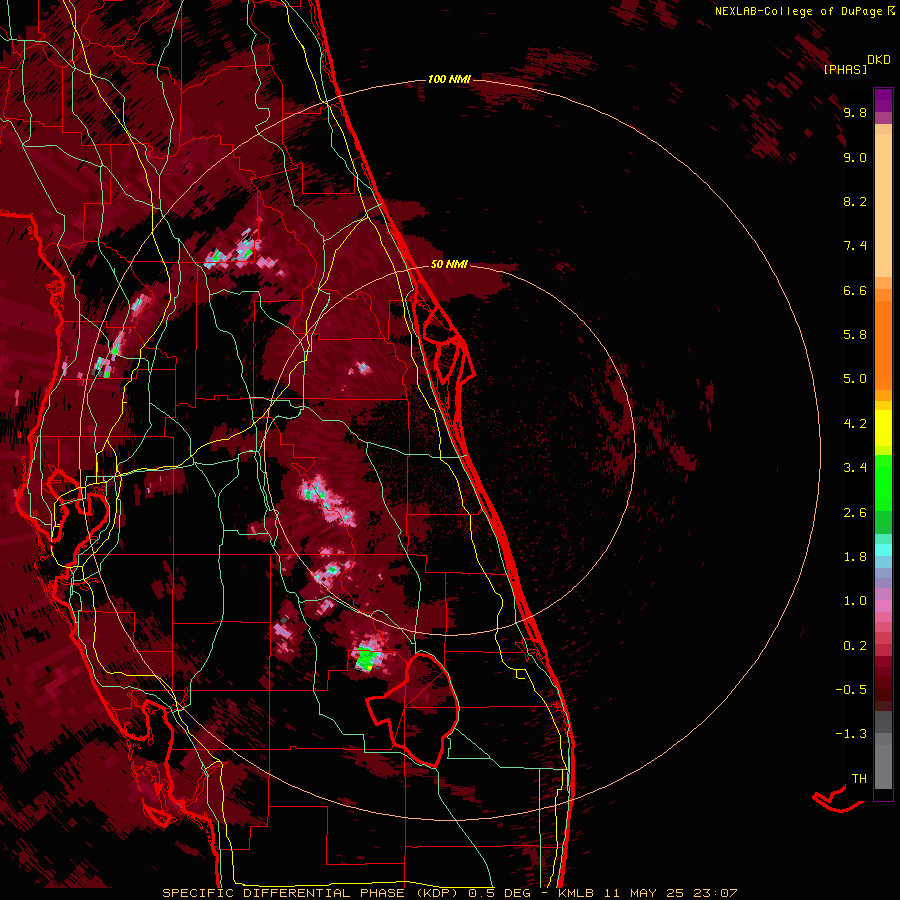The height and width of the screenshot is (900, 900).
Task: Click the TH label on the scale
Action: pos(859,779)
